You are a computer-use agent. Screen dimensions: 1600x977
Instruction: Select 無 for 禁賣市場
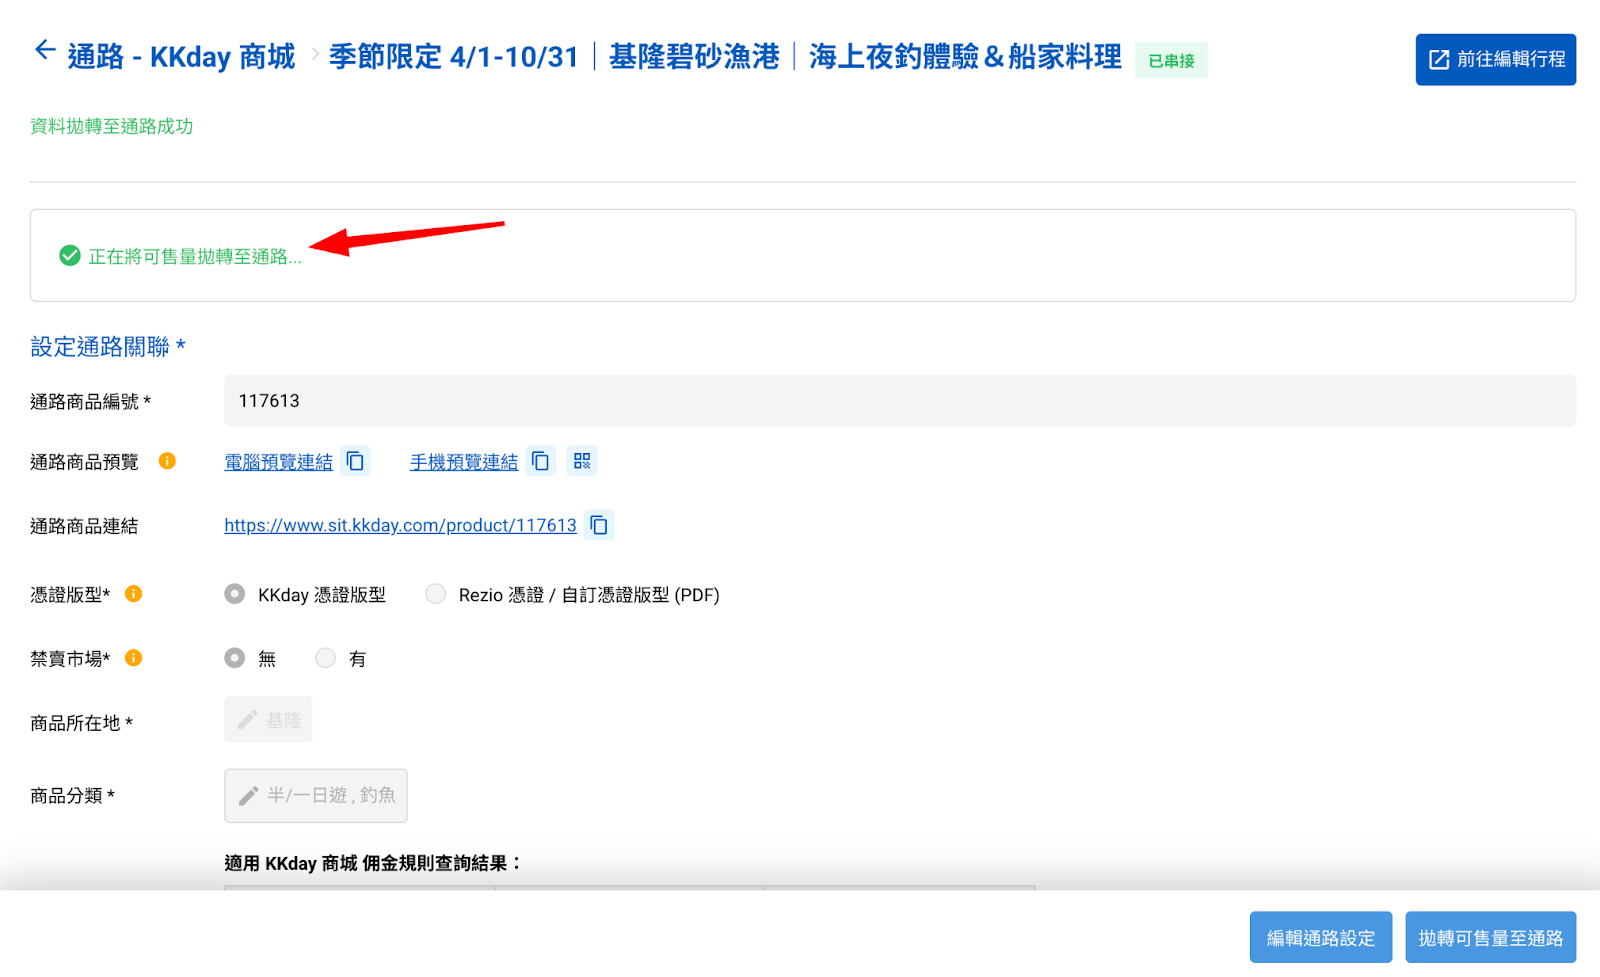click(235, 658)
